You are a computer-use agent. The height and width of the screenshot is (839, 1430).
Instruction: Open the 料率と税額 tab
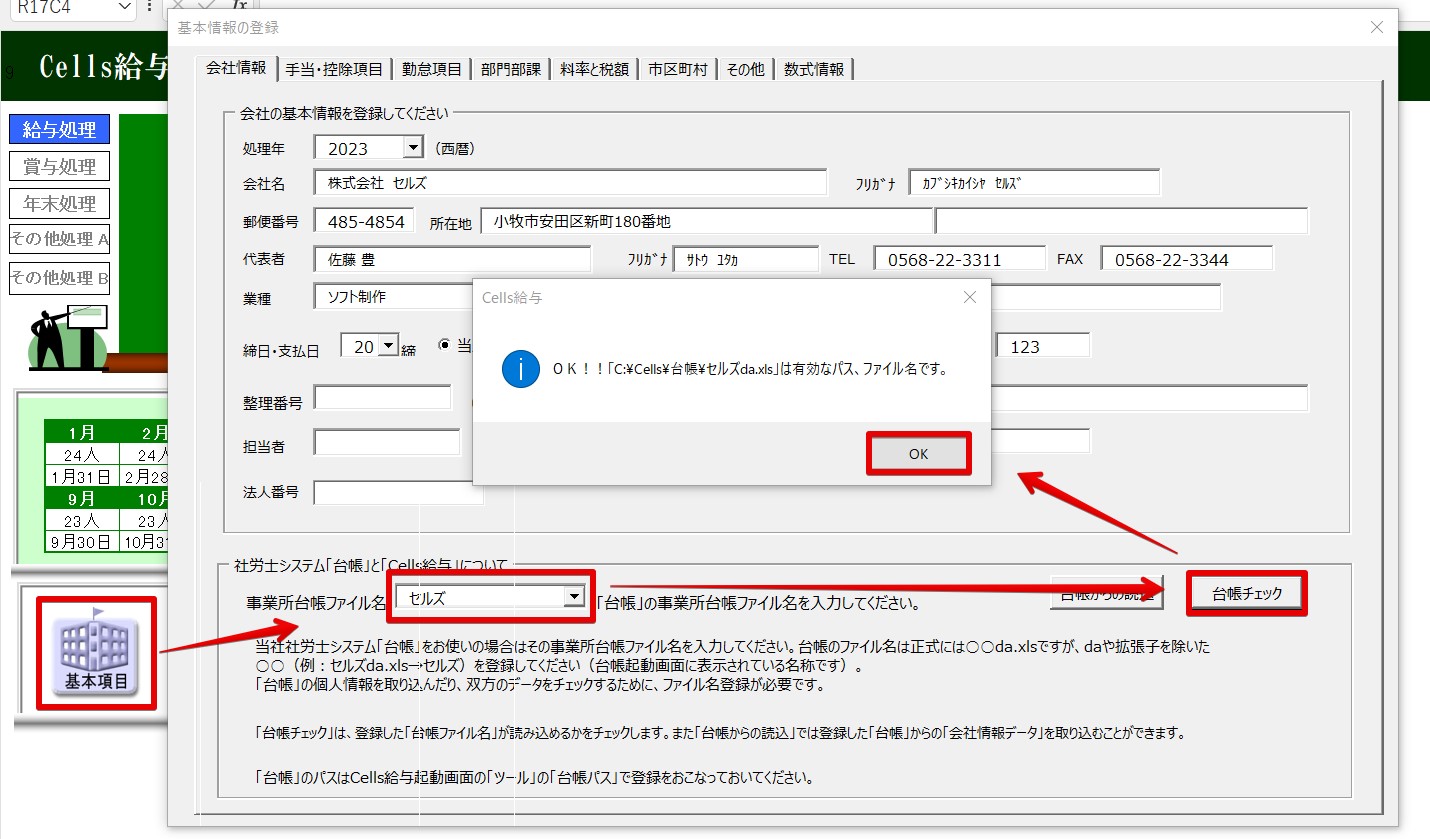click(x=594, y=69)
